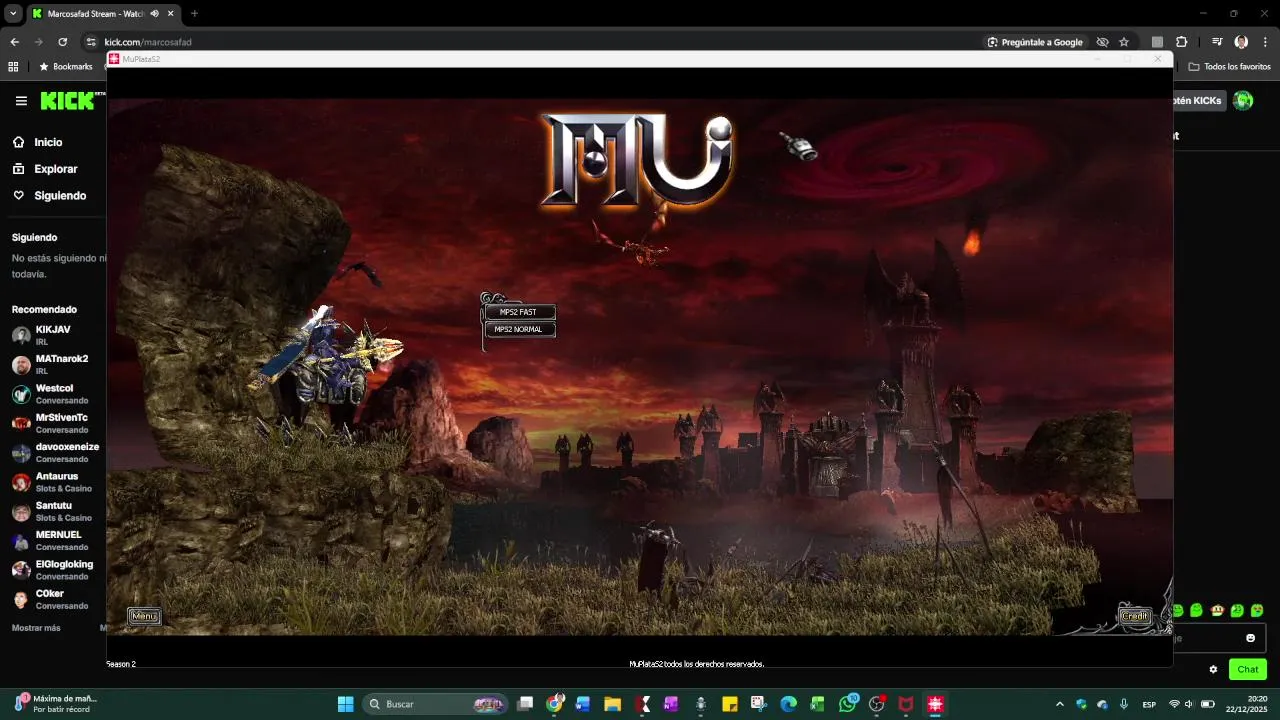Image resolution: width=1280 pixels, height=720 pixels.
Task: Open Windows Start menu
Action: pos(345,704)
